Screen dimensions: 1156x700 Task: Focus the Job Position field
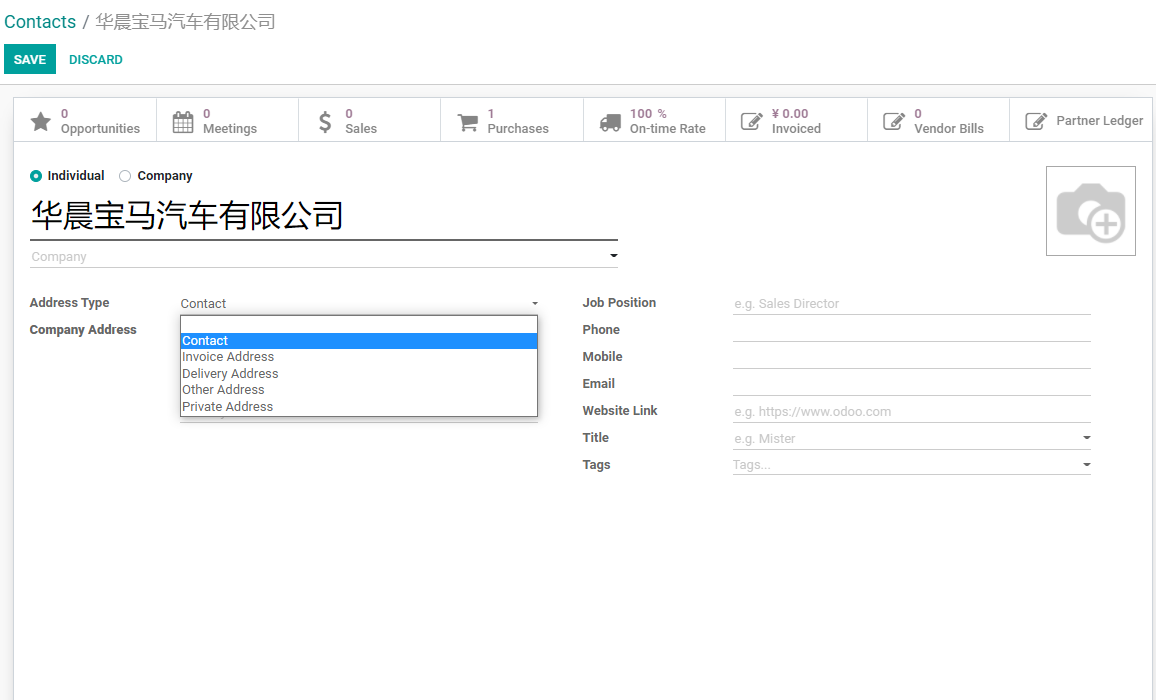click(911, 303)
